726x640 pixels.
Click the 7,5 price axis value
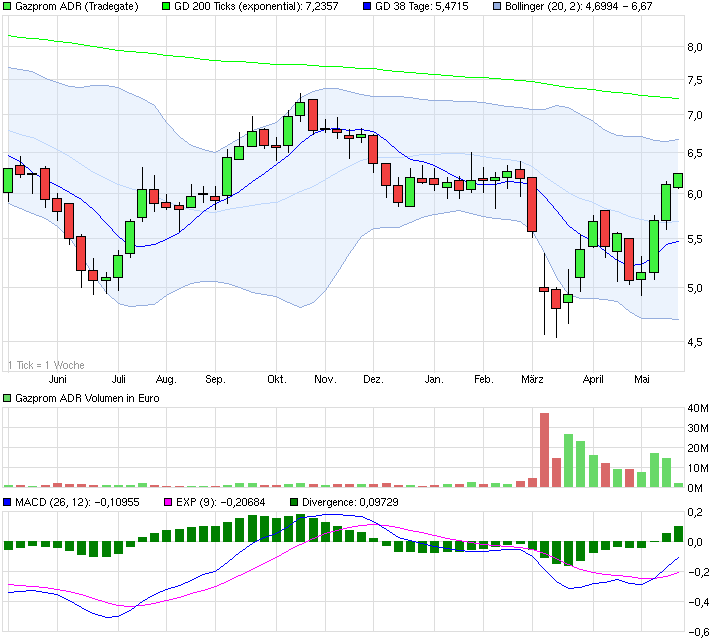(695, 81)
